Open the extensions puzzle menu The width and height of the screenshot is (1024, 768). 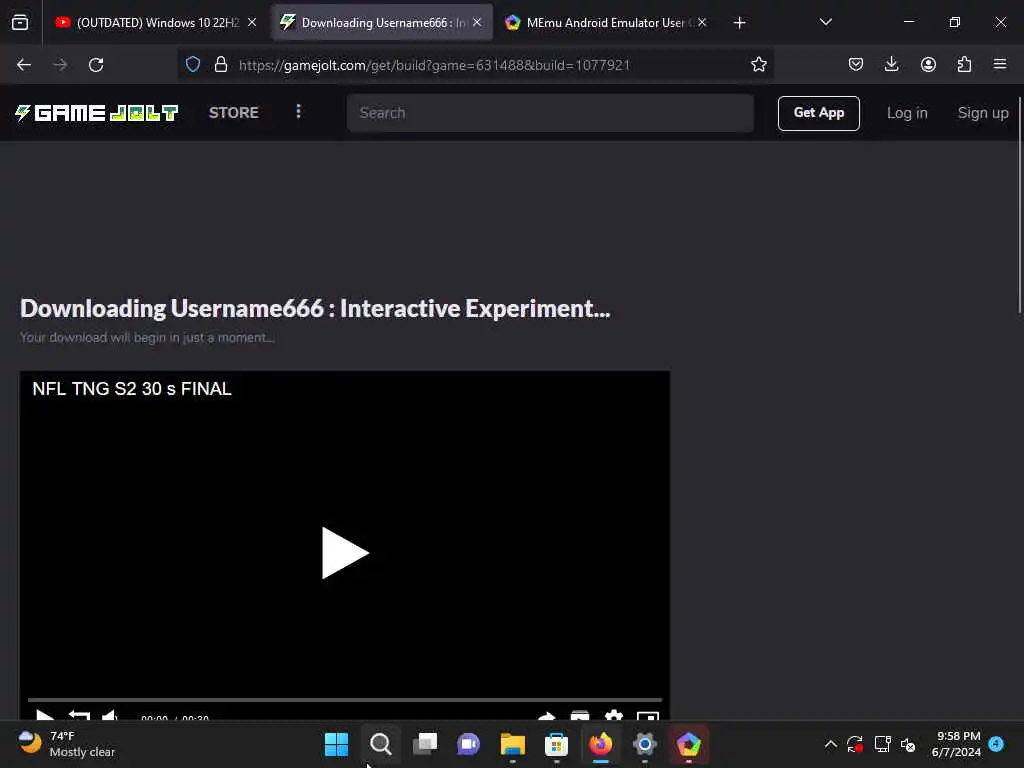(x=964, y=64)
